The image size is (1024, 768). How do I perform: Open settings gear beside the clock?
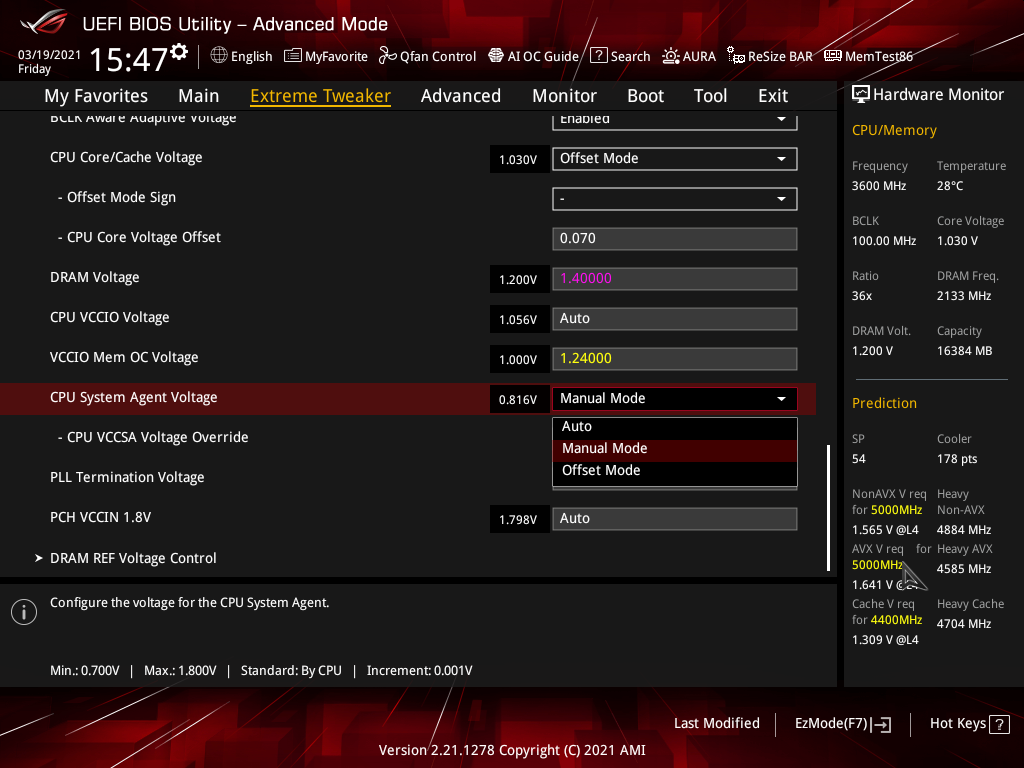coord(179,52)
